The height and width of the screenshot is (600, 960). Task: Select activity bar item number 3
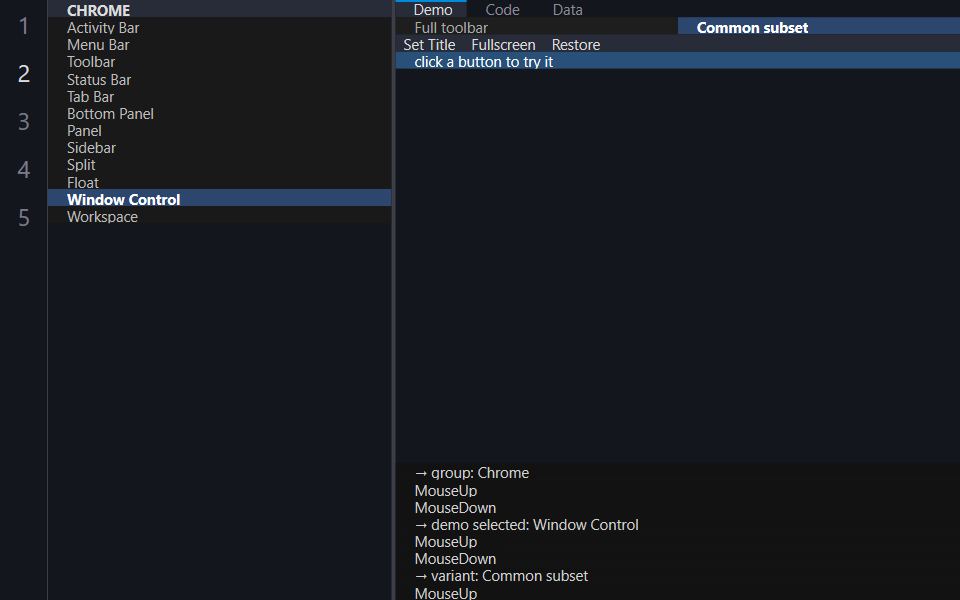[x=23, y=121]
